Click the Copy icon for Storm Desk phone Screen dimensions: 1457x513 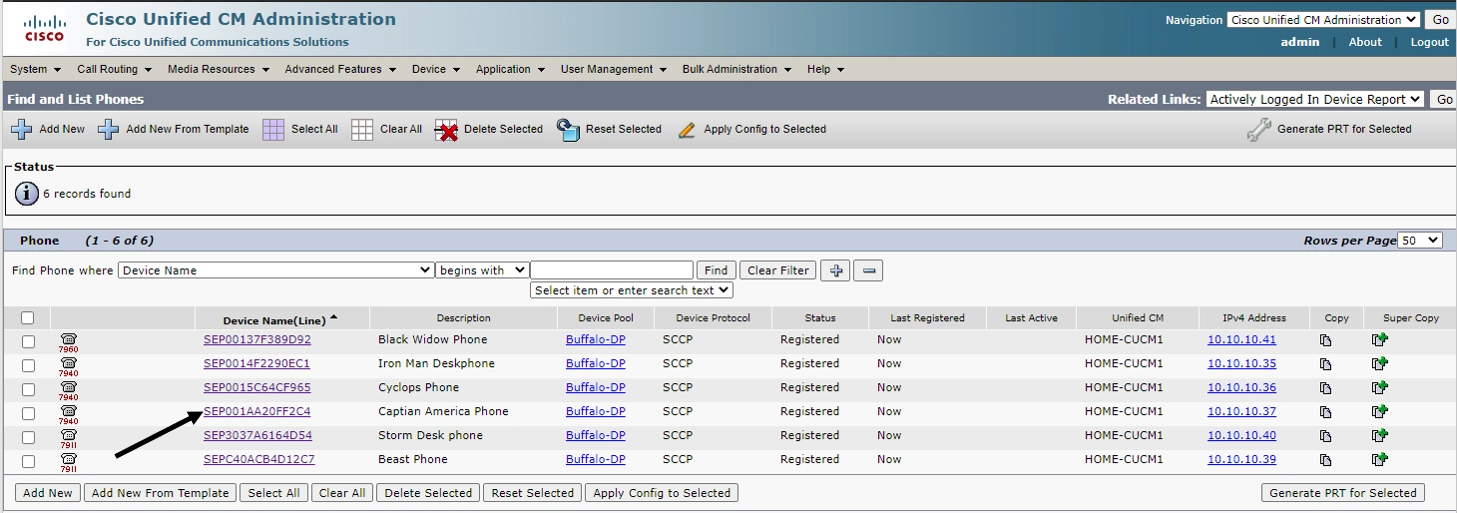pyautogui.click(x=1326, y=436)
